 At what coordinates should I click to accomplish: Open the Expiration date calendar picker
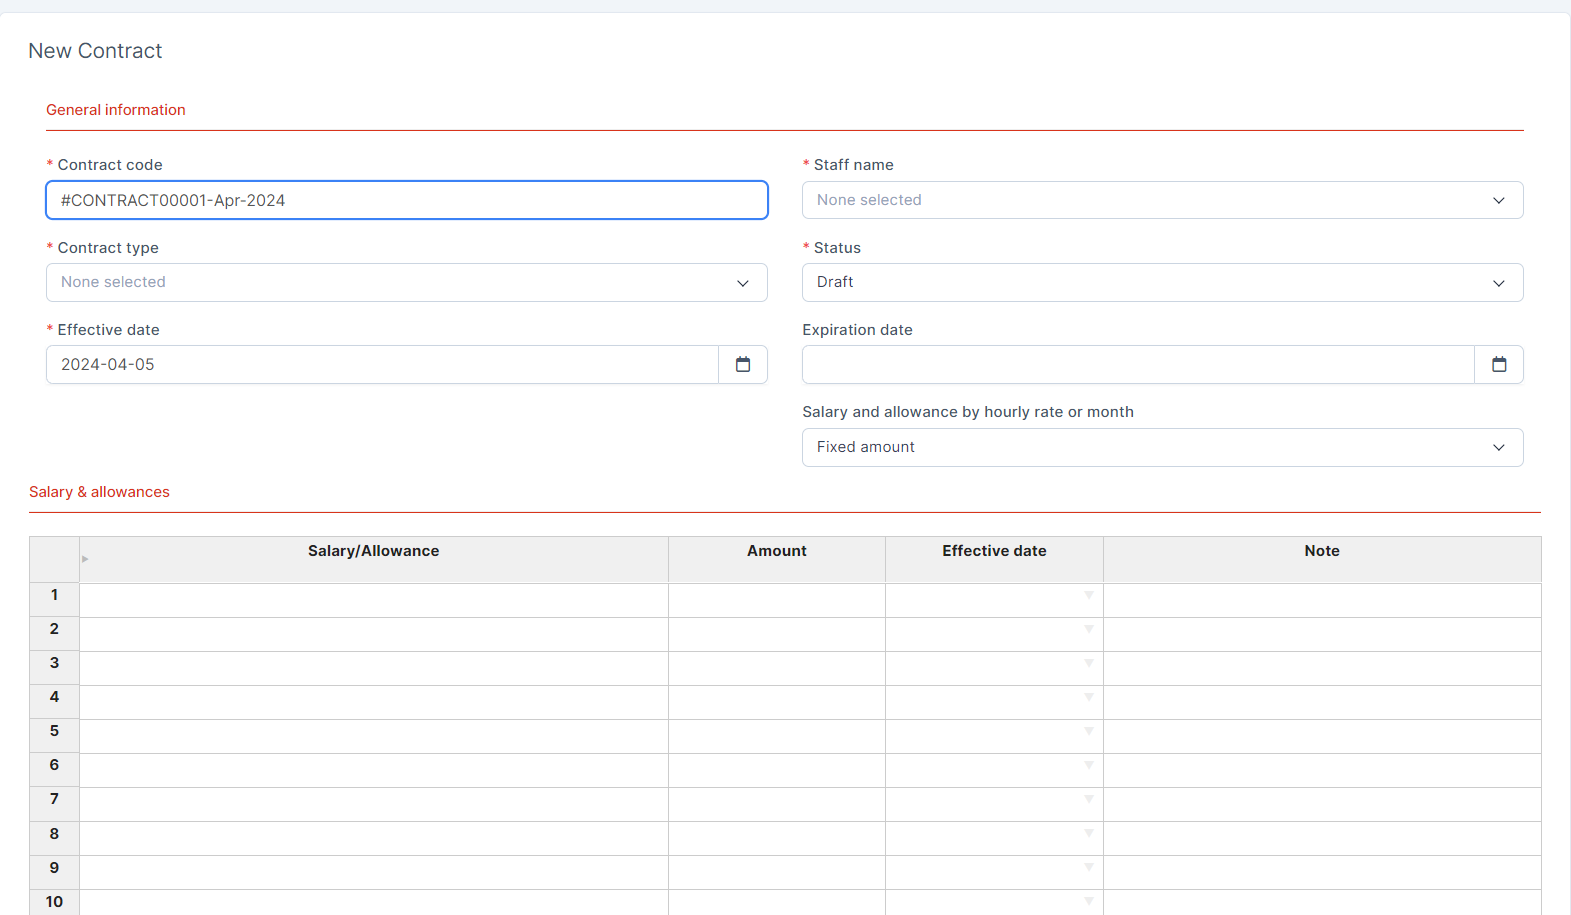pyautogui.click(x=1498, y=365)
